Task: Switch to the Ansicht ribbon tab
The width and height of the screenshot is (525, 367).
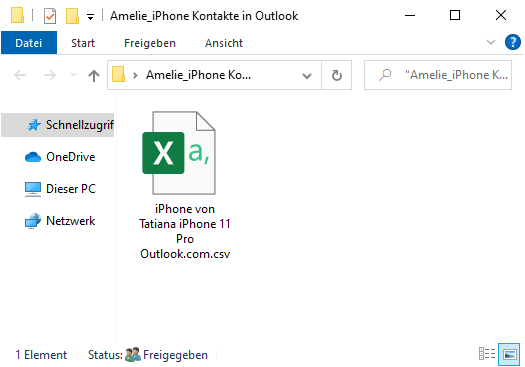Action: point(224,43)
